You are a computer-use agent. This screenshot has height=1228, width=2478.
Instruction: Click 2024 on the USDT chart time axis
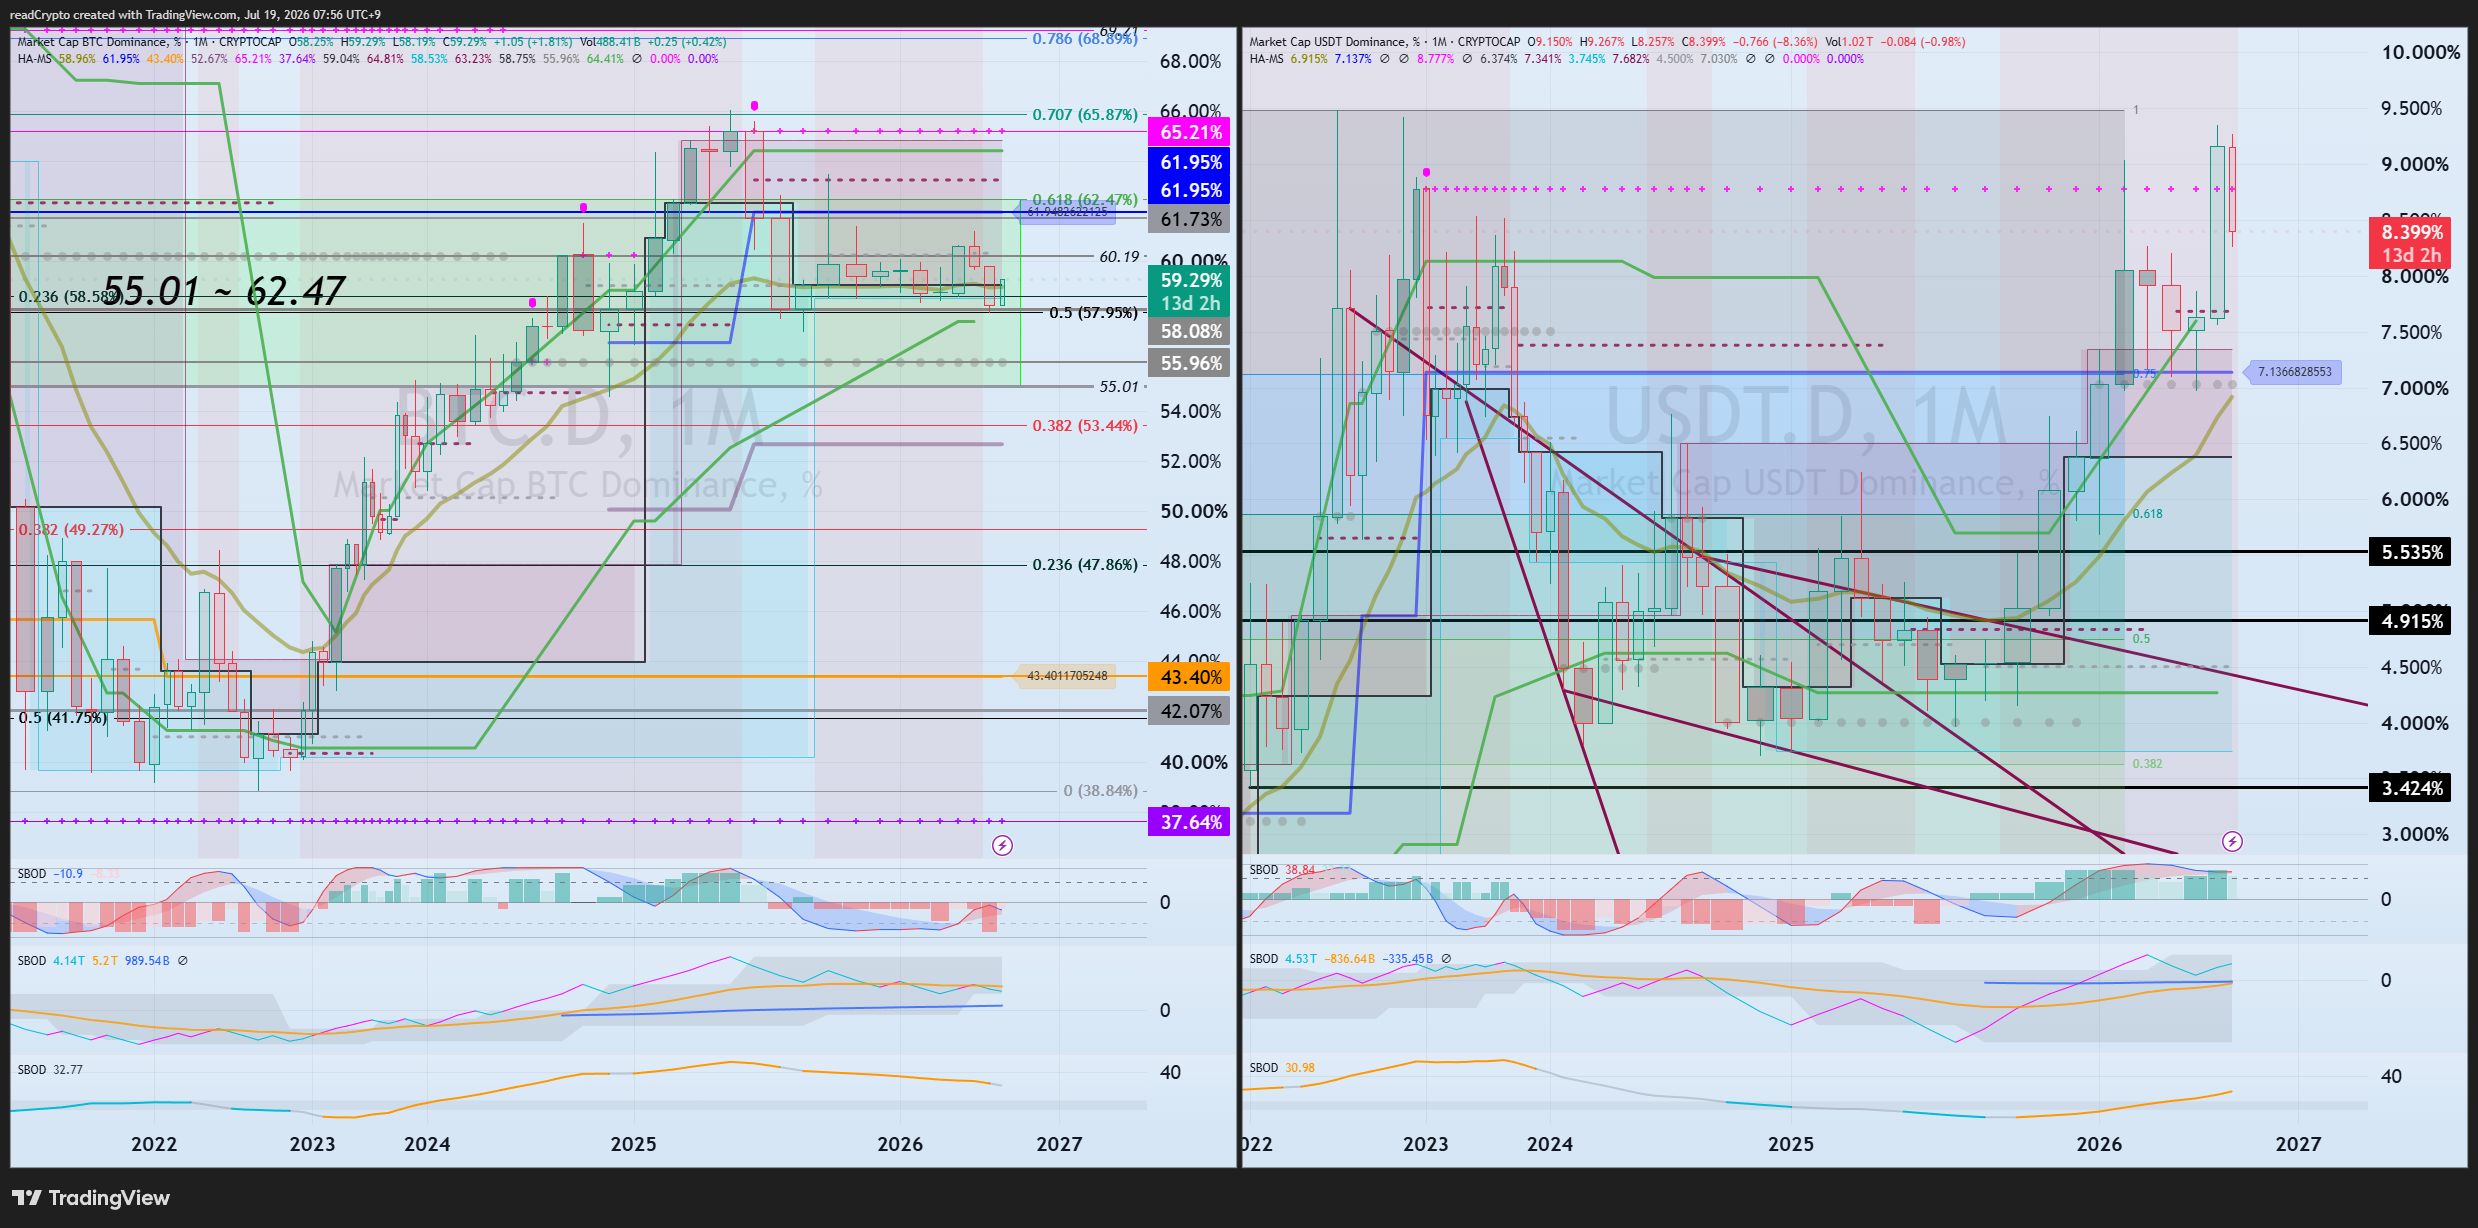[x=1549, y=1144]
